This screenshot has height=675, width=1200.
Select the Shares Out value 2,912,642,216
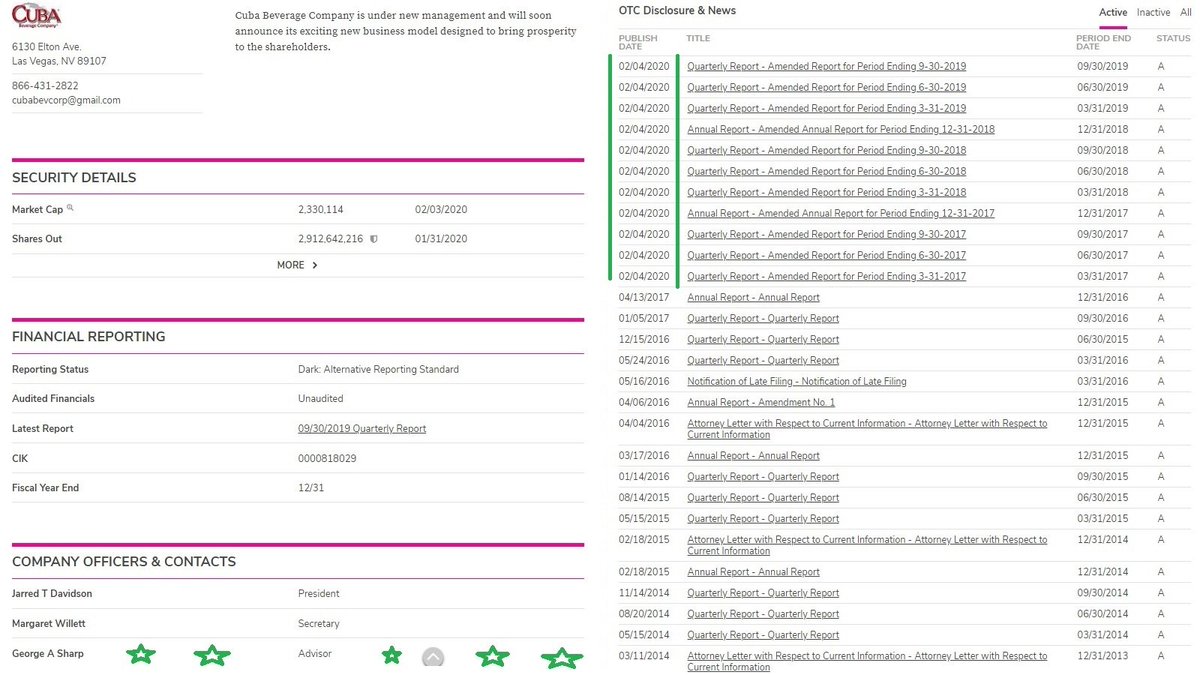point(331,239)
